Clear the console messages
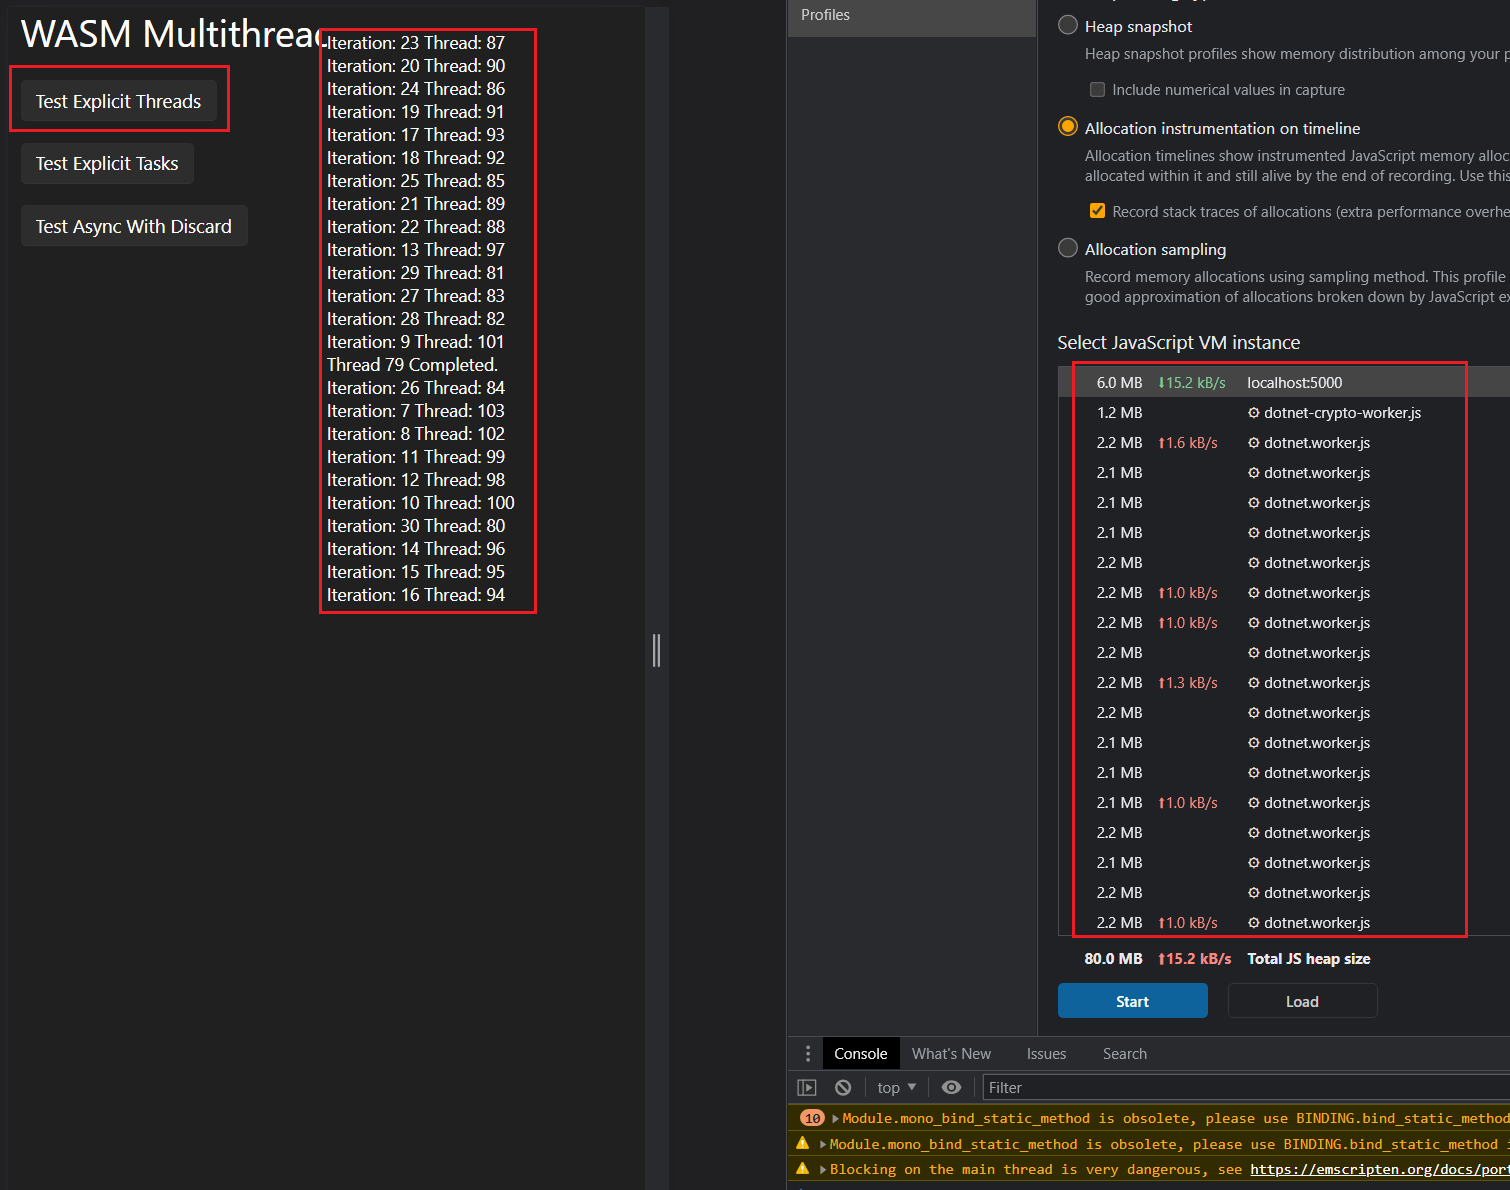This screenshot has height=1190, width=1510. 843,1087
